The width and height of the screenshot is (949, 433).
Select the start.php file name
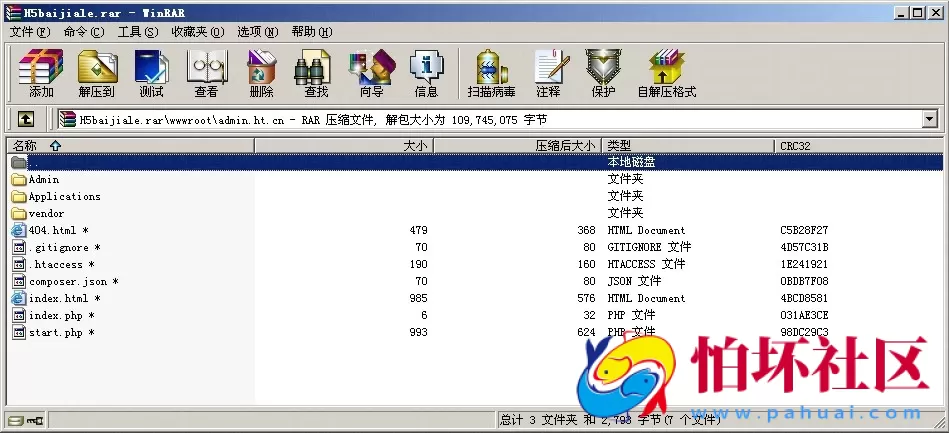pos(62,332)
